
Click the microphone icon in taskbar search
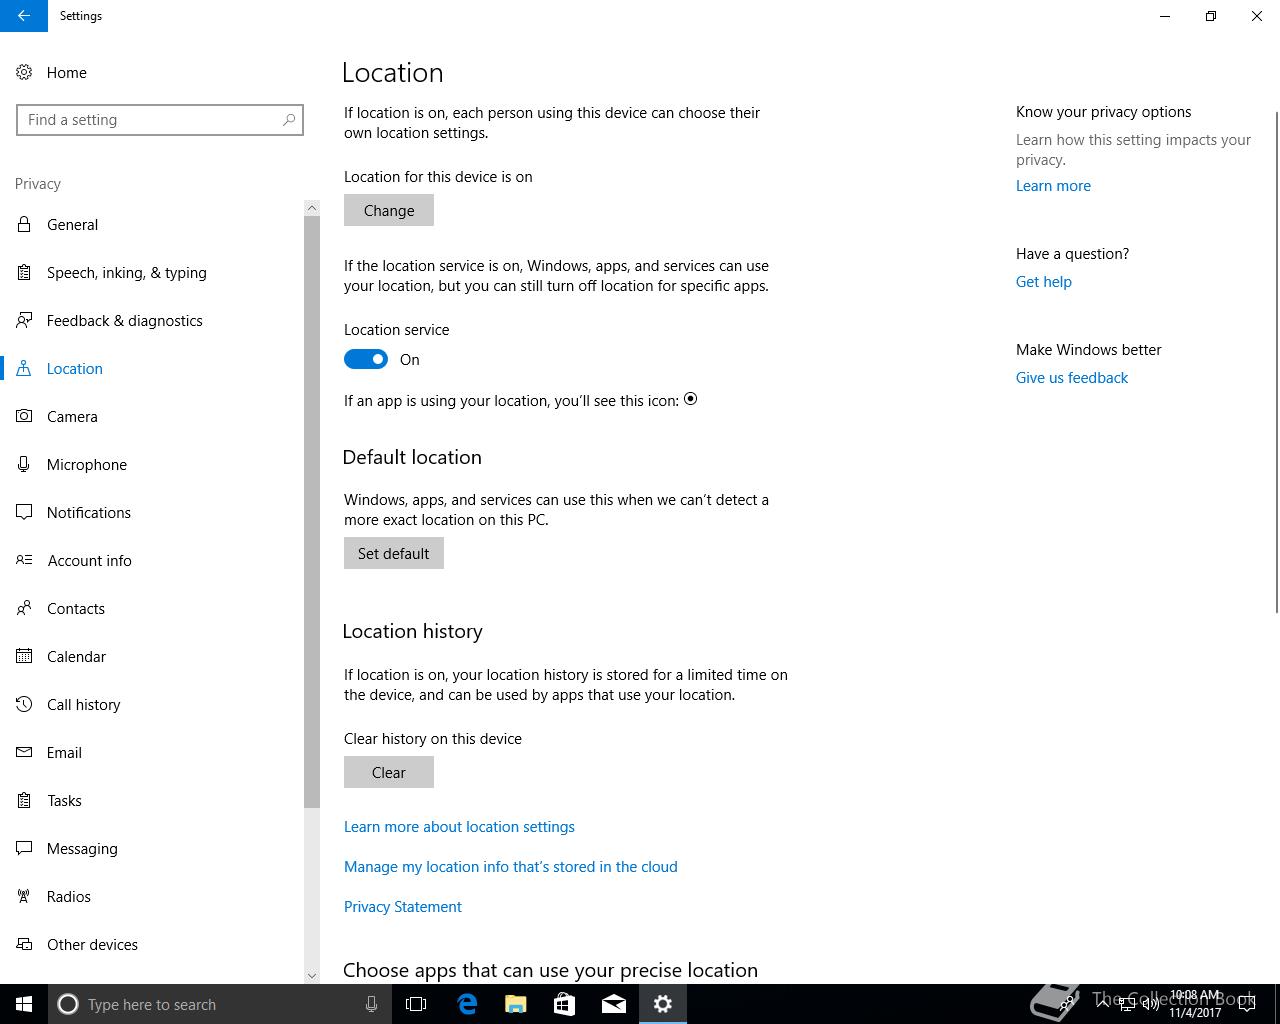371,1004
